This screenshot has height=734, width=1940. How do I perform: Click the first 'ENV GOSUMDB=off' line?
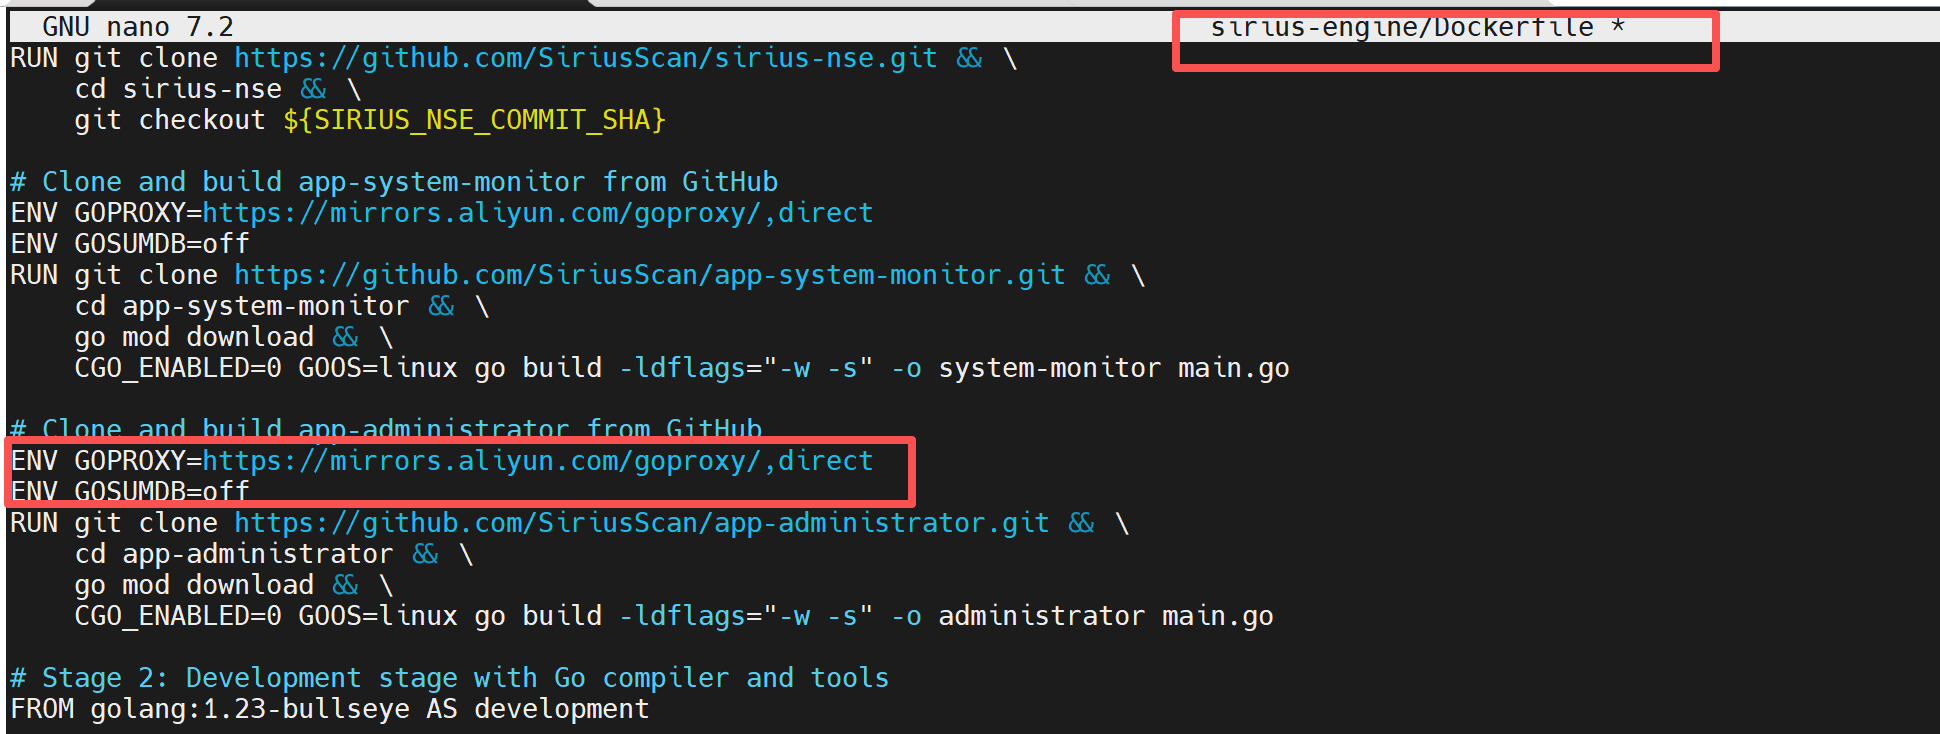tap(130, 244)
